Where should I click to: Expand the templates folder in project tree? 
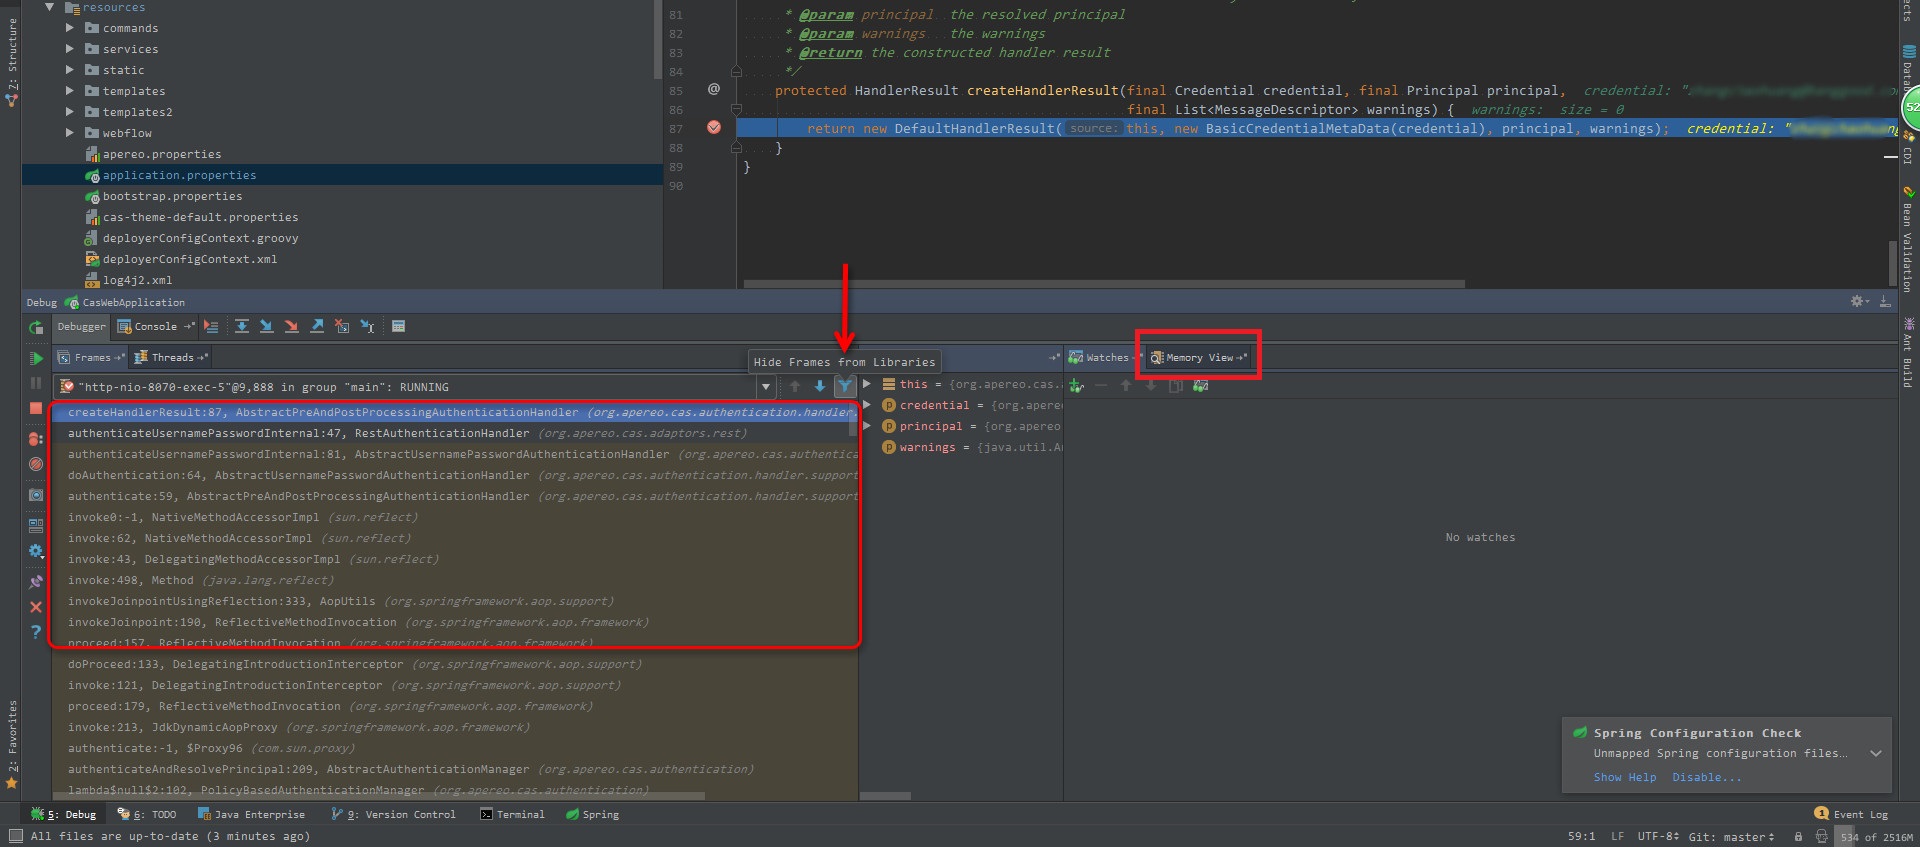tap(70, 91)
